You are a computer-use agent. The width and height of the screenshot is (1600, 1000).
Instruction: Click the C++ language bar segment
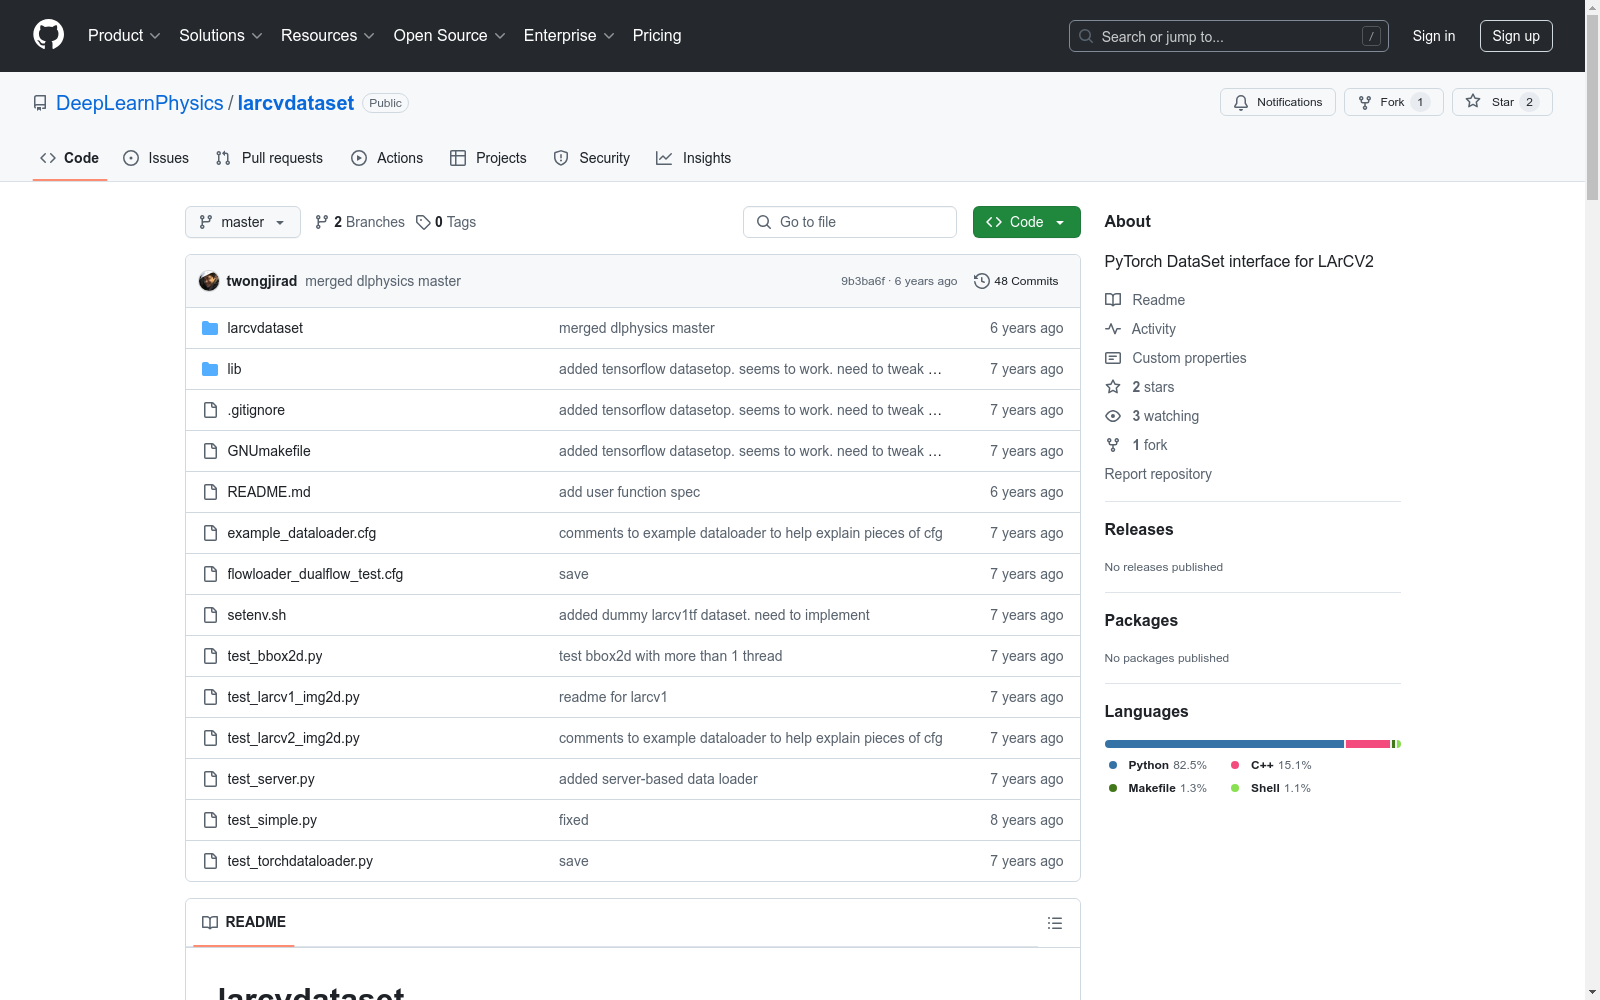[x=1368, y=744]
